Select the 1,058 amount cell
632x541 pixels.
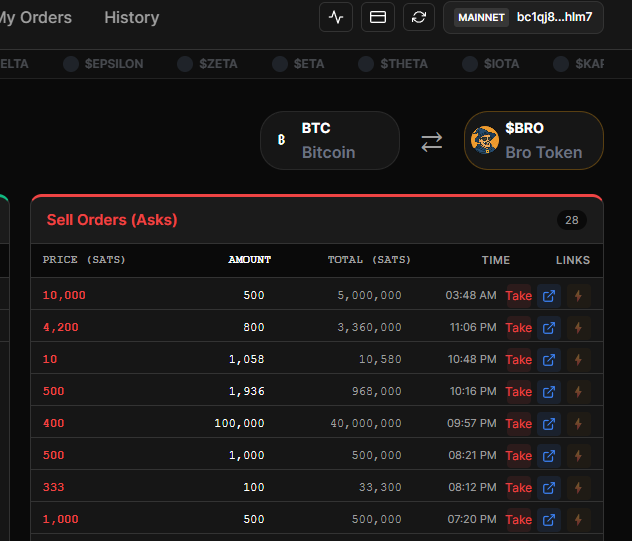pos(247,359)
